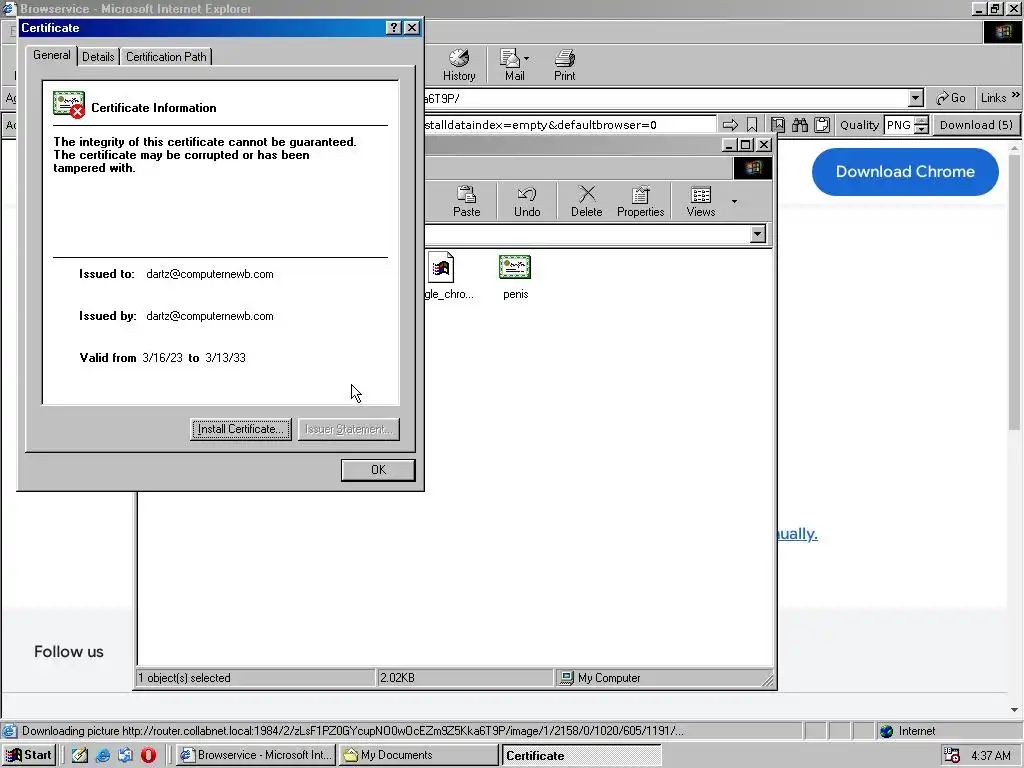Click the Issued to value dartz@computernewb.com

click(x=210, y=274)
